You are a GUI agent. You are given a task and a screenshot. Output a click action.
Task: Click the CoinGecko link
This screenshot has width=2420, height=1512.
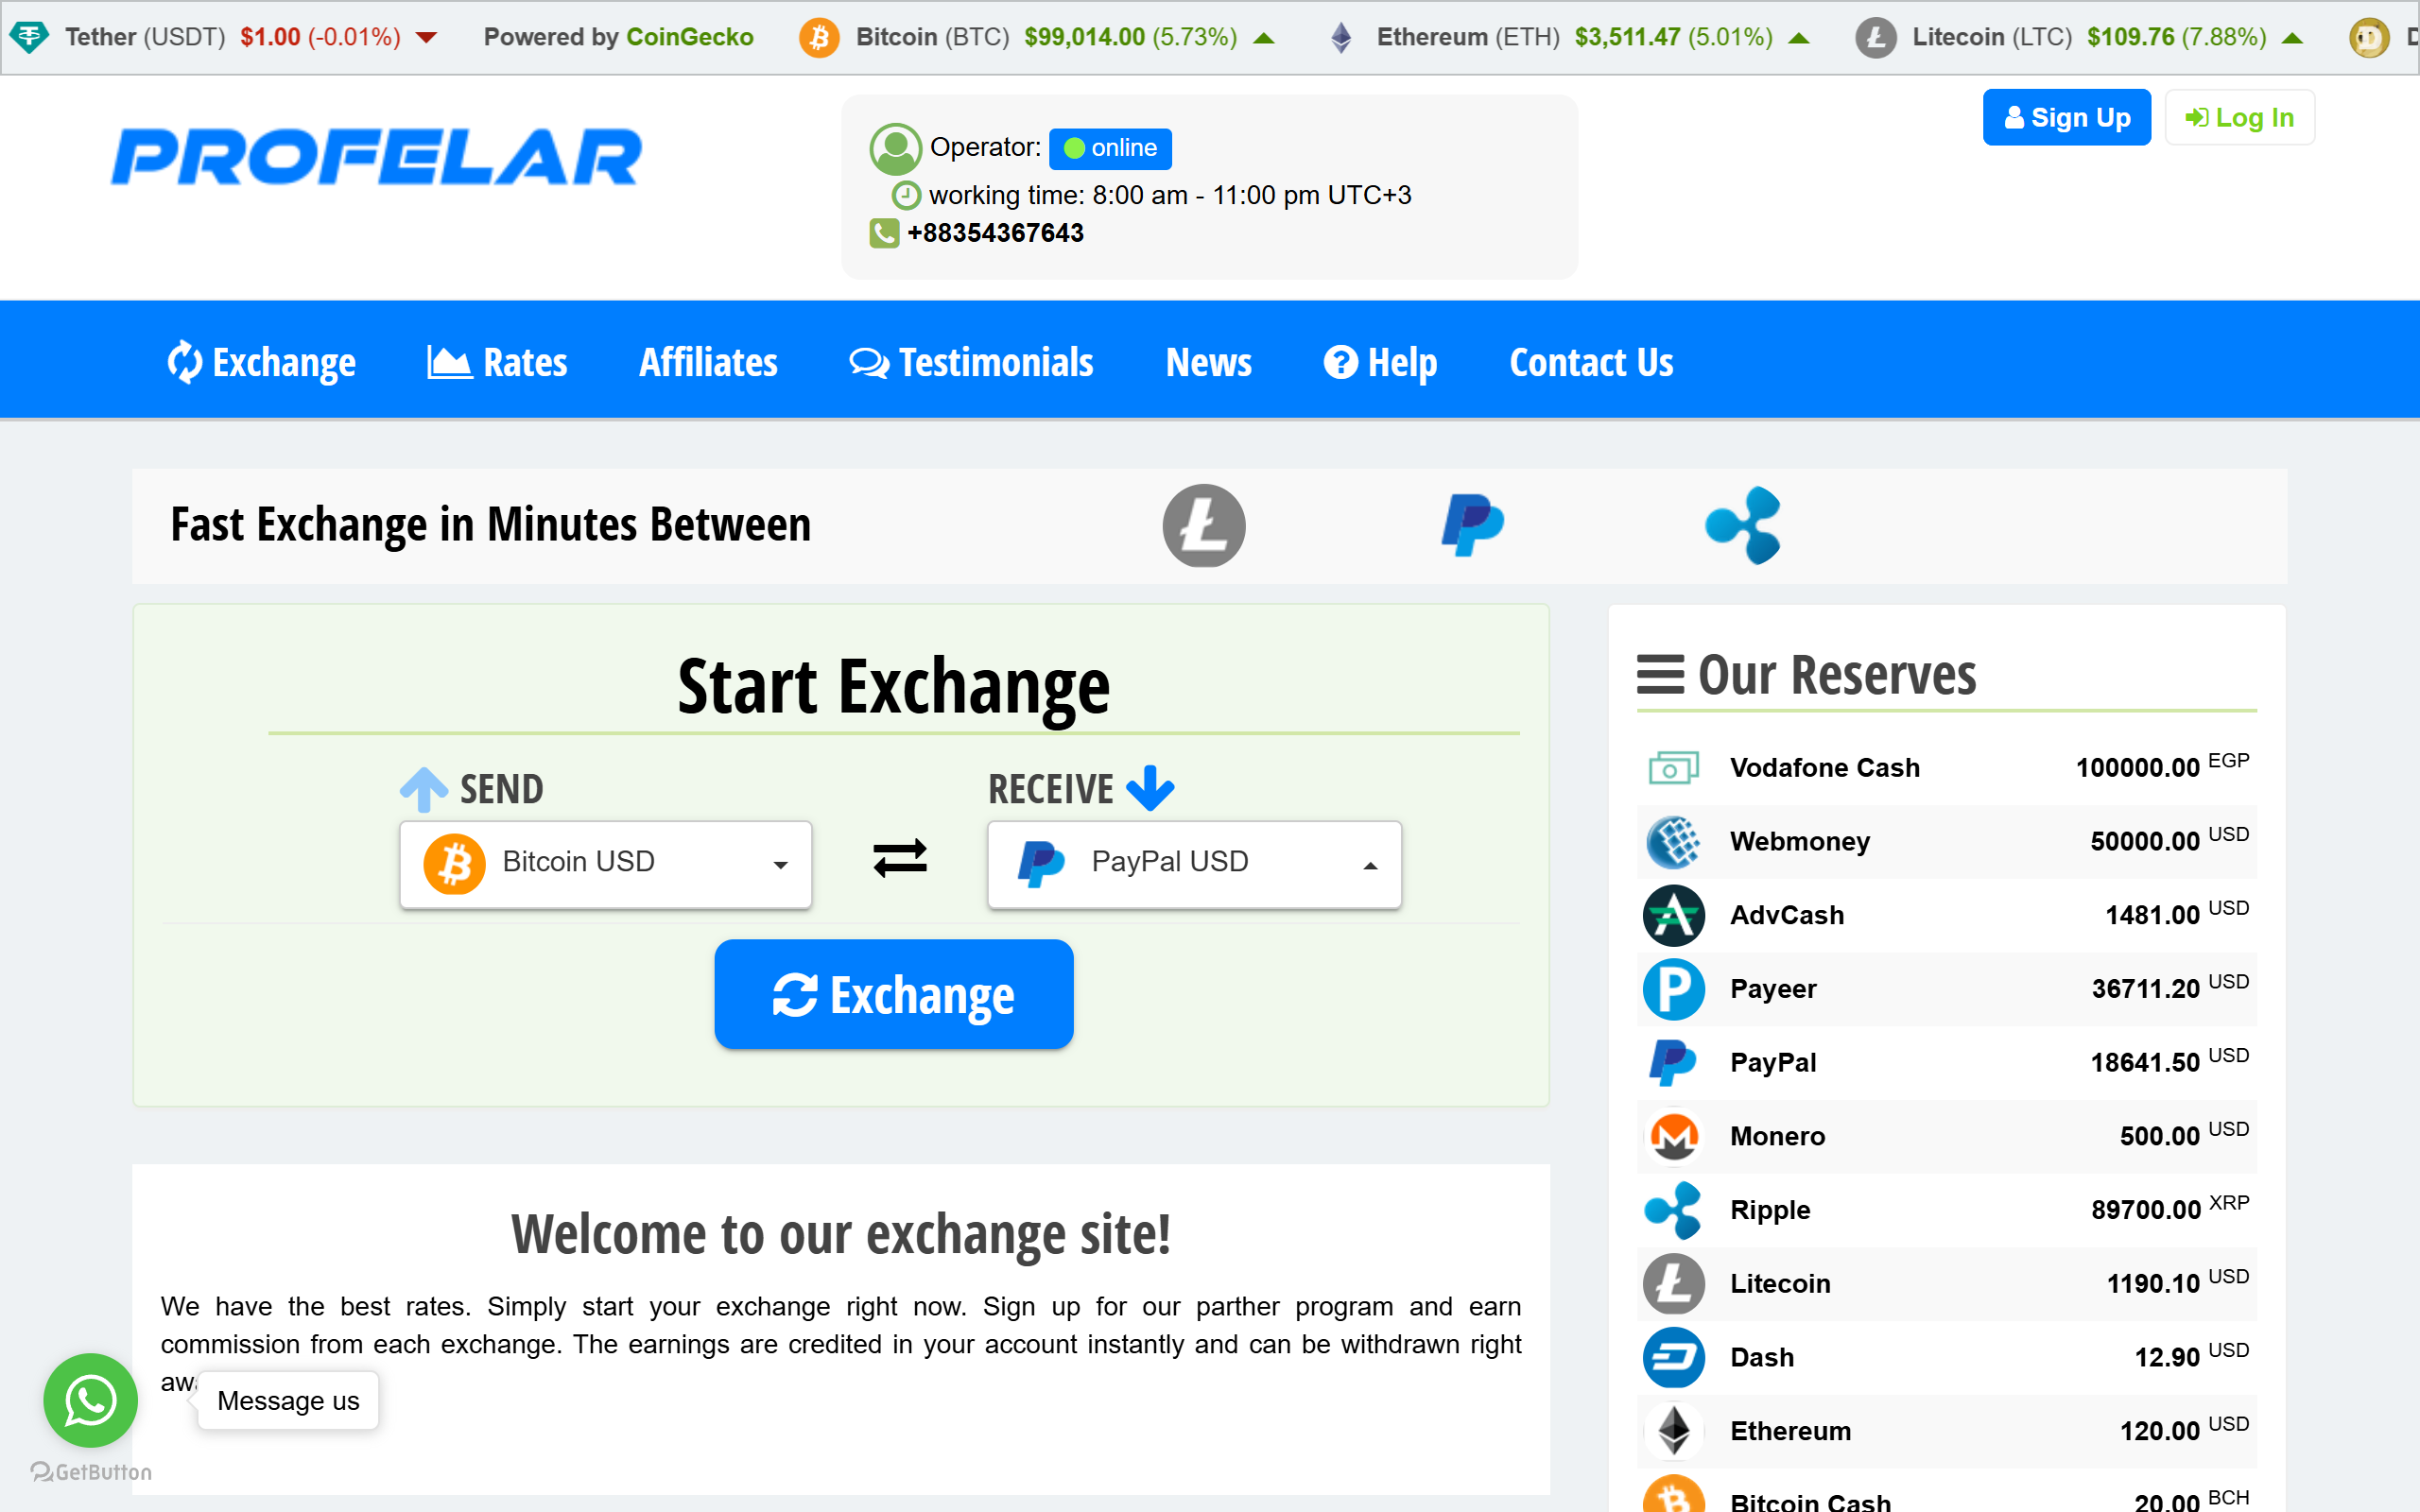pos(689,37)
